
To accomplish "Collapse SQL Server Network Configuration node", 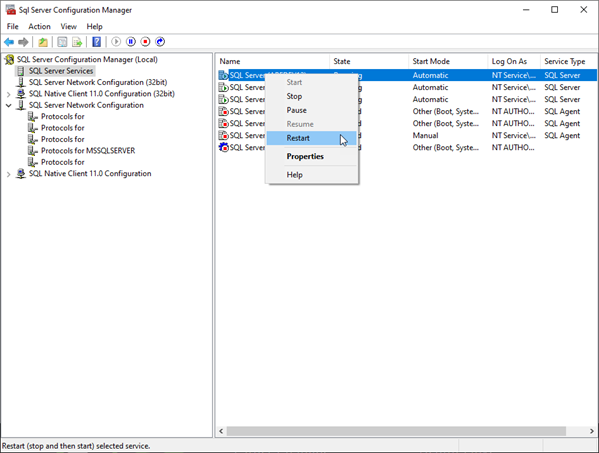I will click(8, 105).
